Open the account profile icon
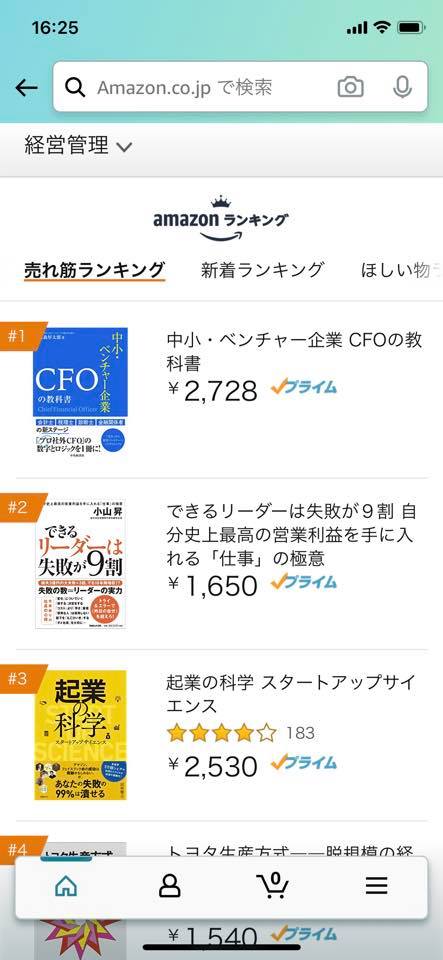 (x=169, y=885)
